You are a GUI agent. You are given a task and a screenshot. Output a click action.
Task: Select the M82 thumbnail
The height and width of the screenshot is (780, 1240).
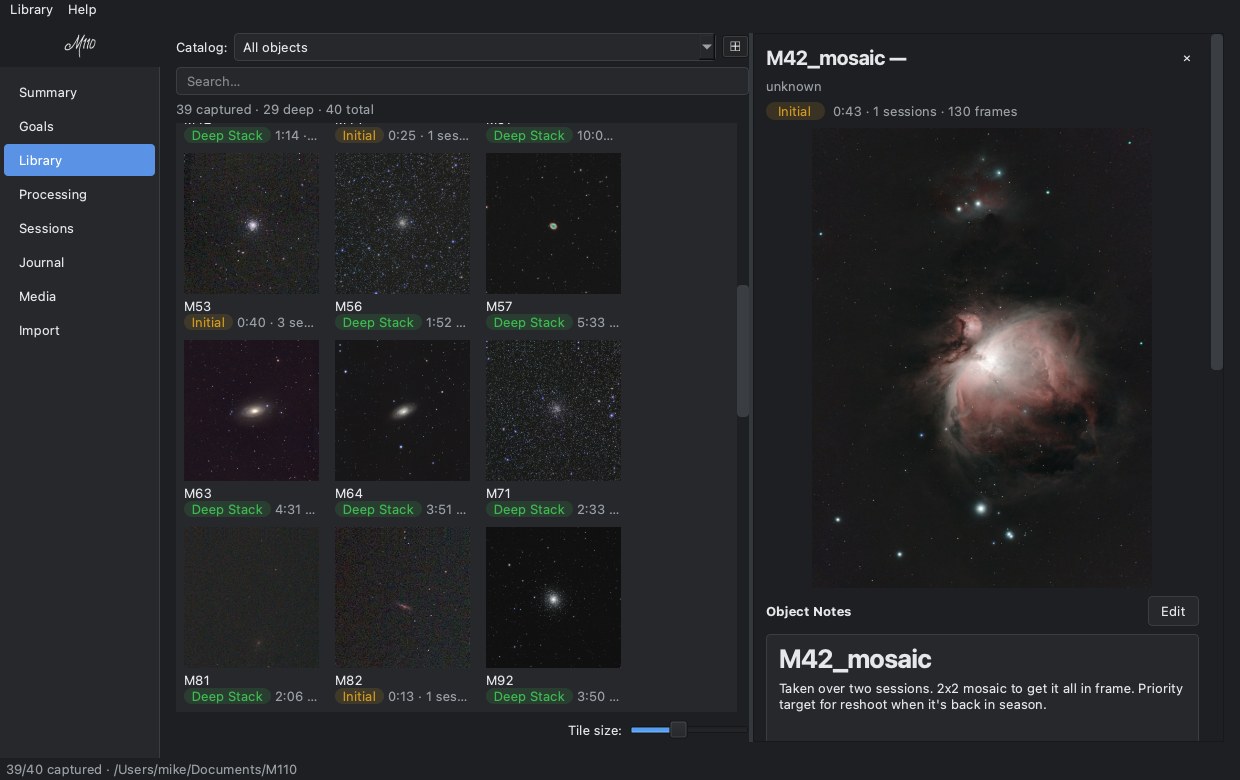pos(402,597)
